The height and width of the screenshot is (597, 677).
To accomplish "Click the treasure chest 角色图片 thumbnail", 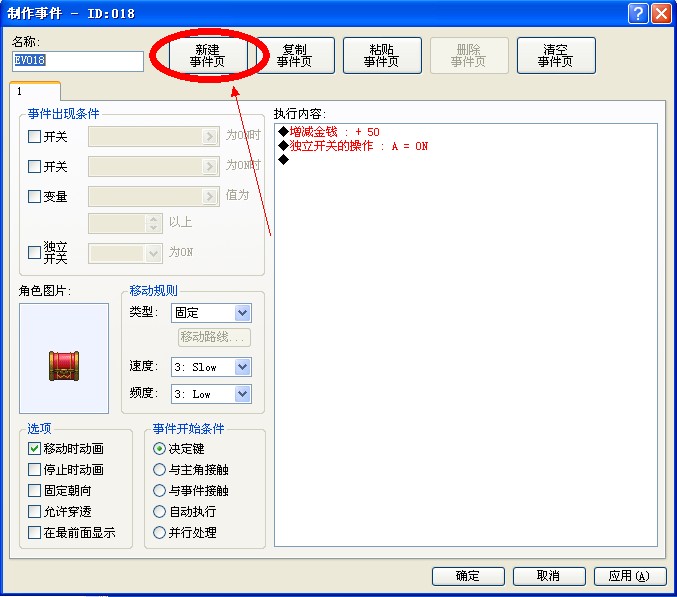I will (64, 358).
